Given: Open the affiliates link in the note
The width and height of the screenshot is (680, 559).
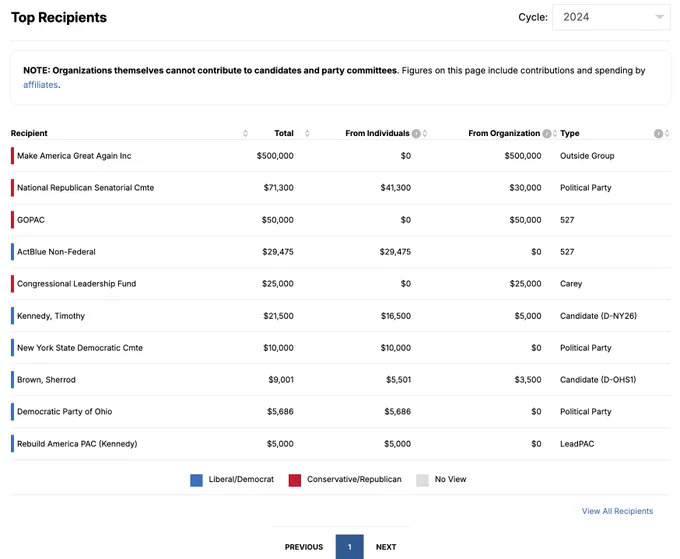Looking at the screenshot, I should point(40,85).
